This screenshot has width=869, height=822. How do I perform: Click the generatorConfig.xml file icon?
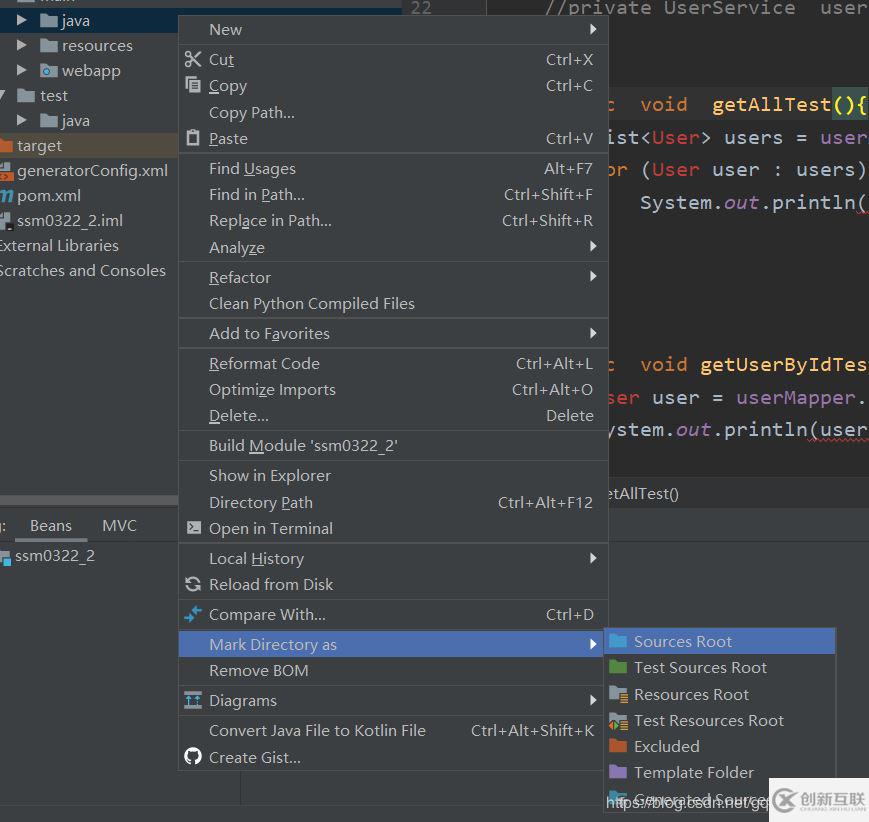coord(7,171)
